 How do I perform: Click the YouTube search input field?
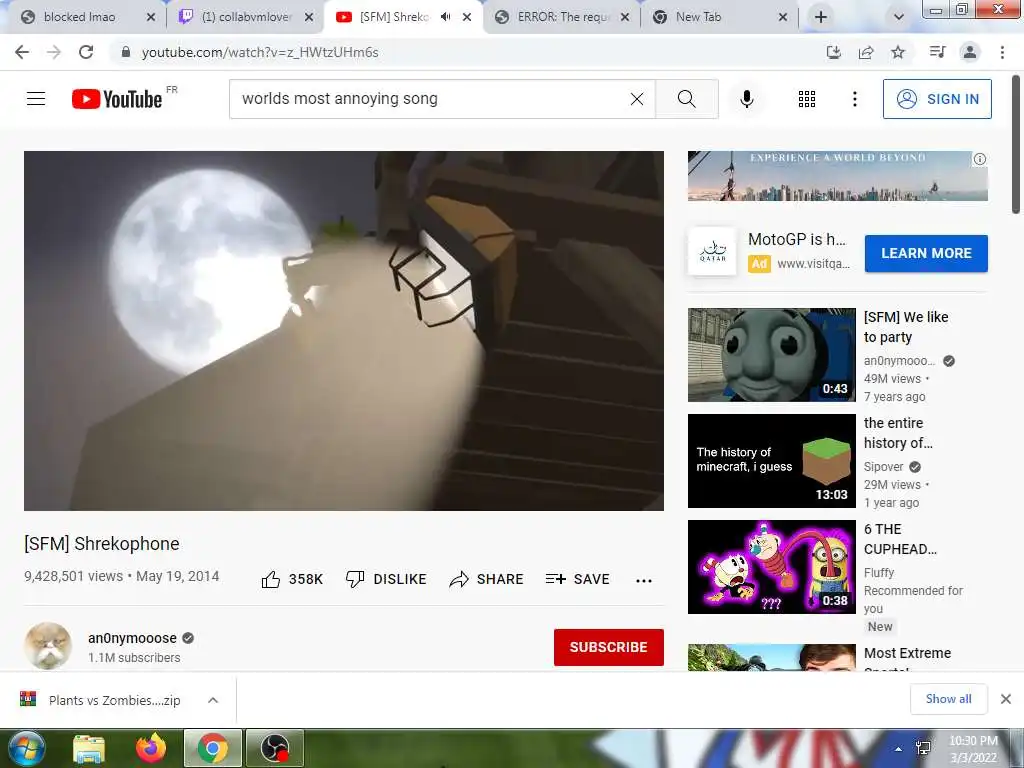[431, 99]
